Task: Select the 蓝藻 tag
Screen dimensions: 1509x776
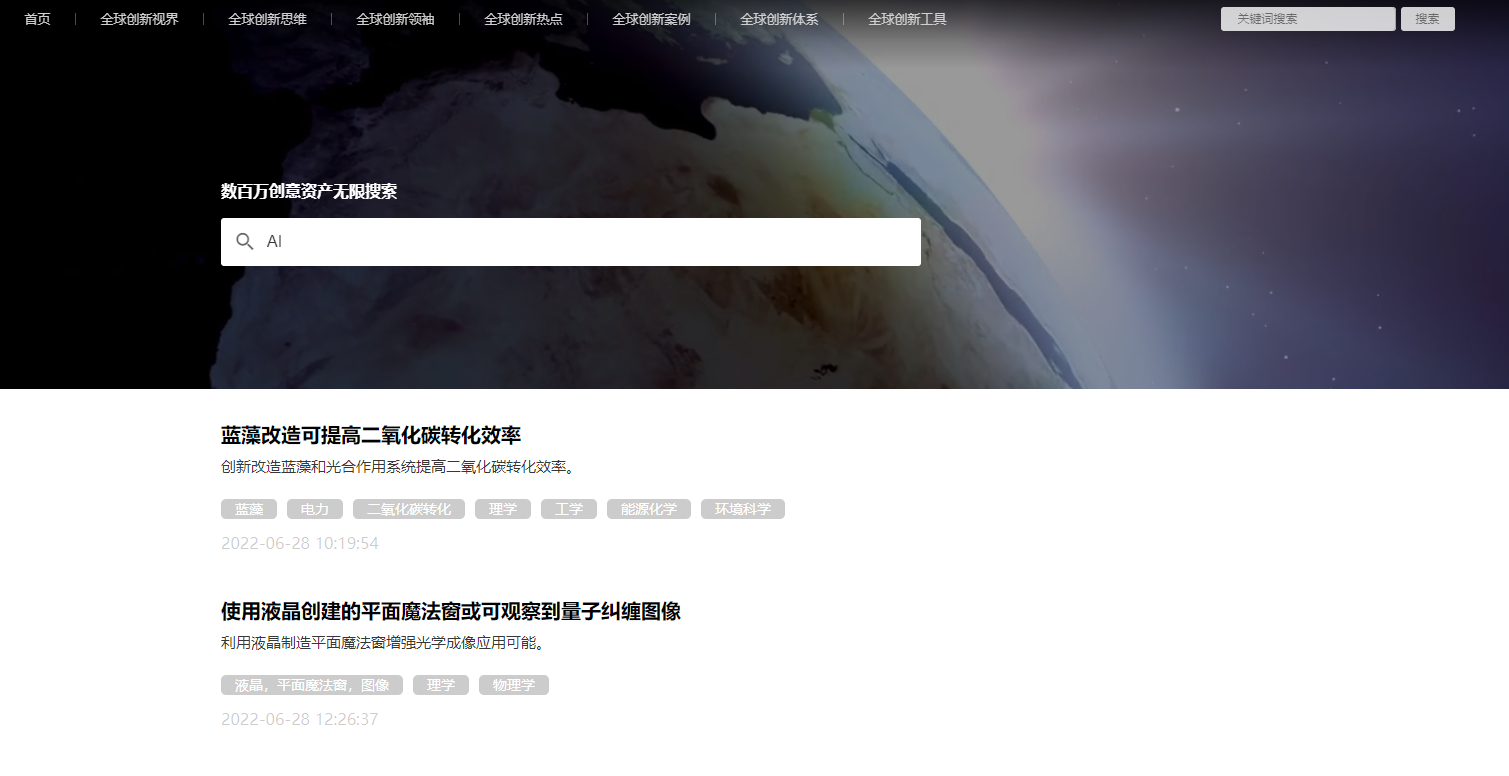Action: (249, 509)
